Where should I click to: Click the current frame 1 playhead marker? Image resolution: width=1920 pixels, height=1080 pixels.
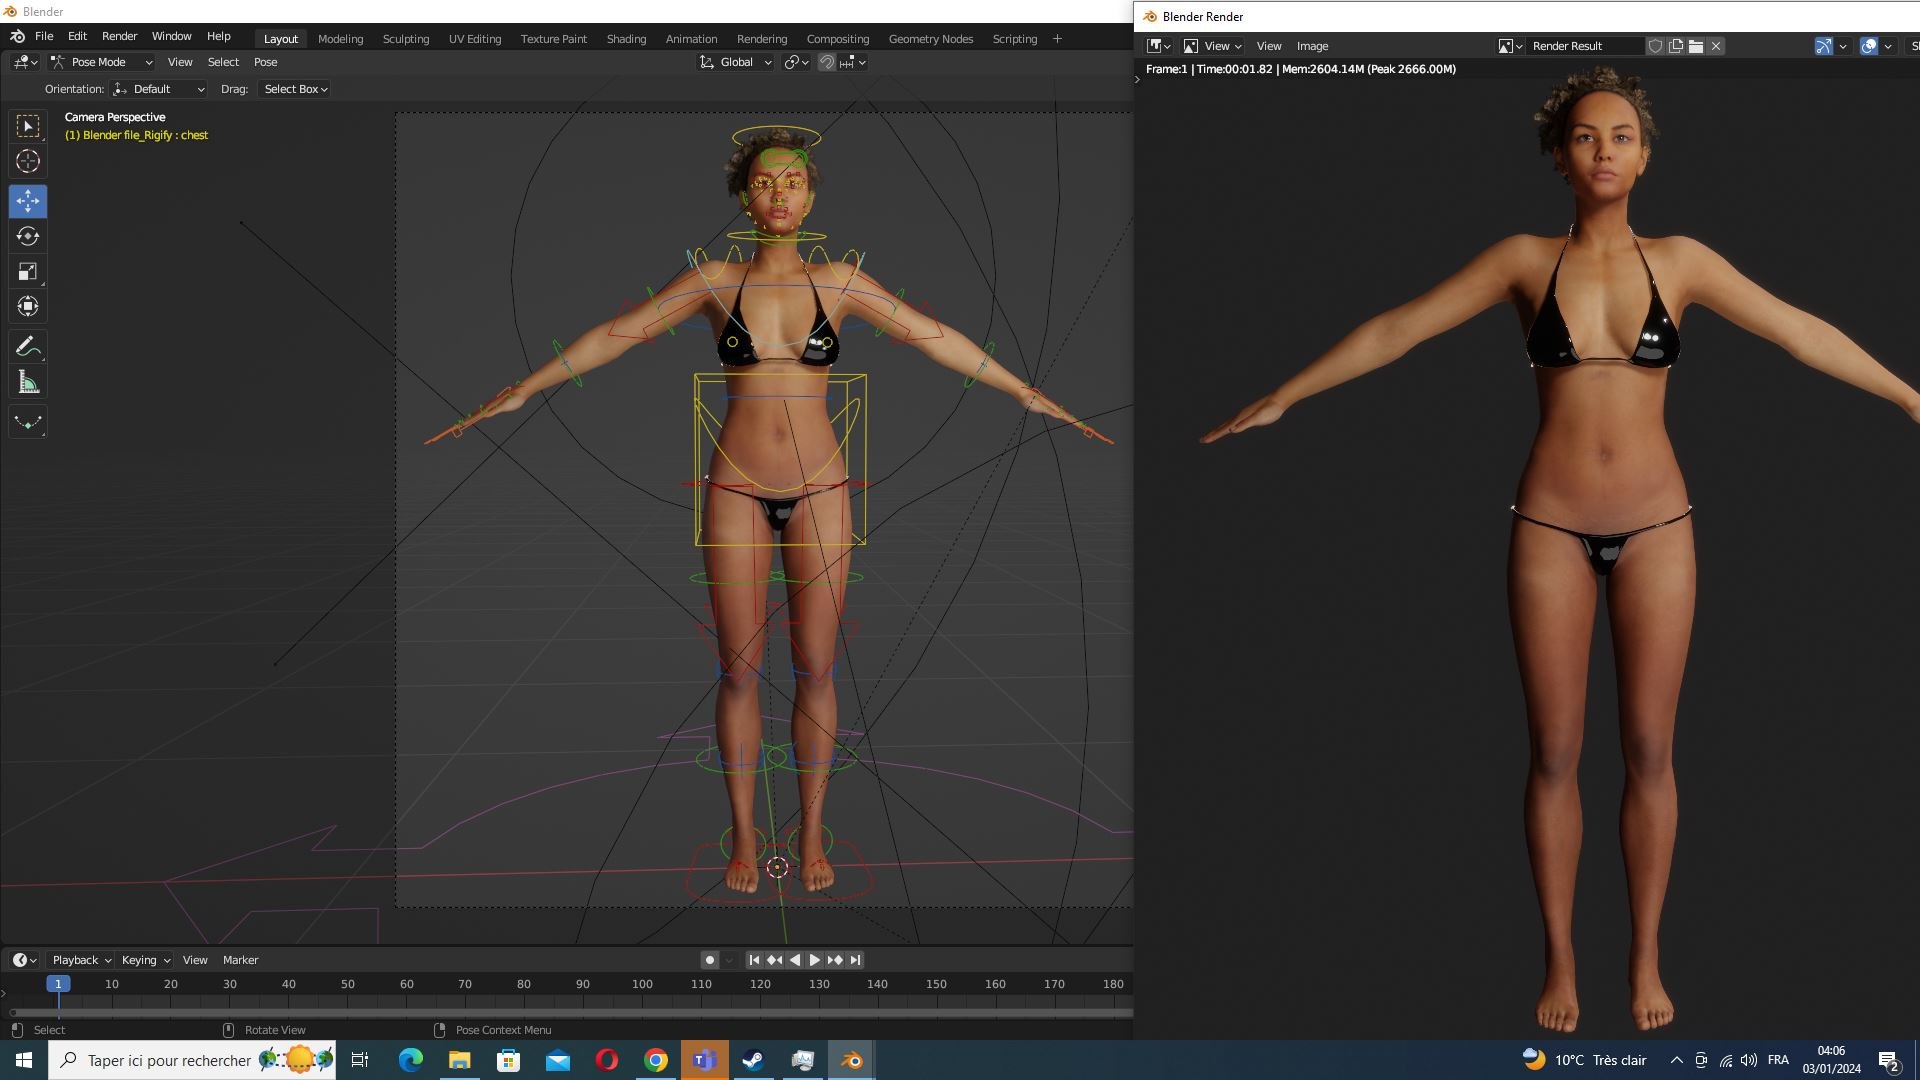pos(58,984)
